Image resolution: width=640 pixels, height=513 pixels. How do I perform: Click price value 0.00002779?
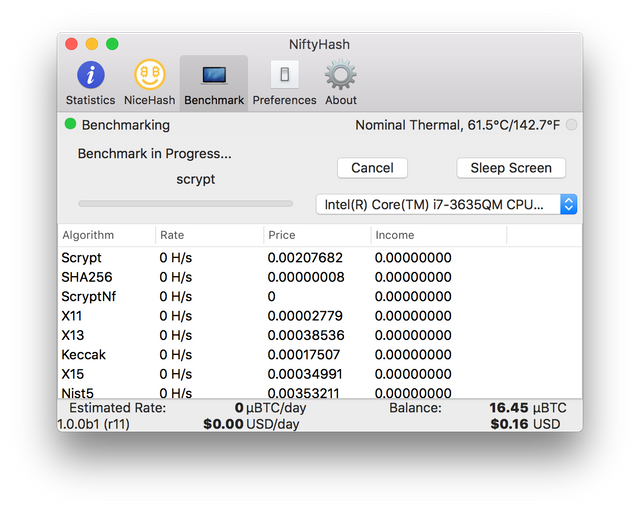[x=305, y=316]
